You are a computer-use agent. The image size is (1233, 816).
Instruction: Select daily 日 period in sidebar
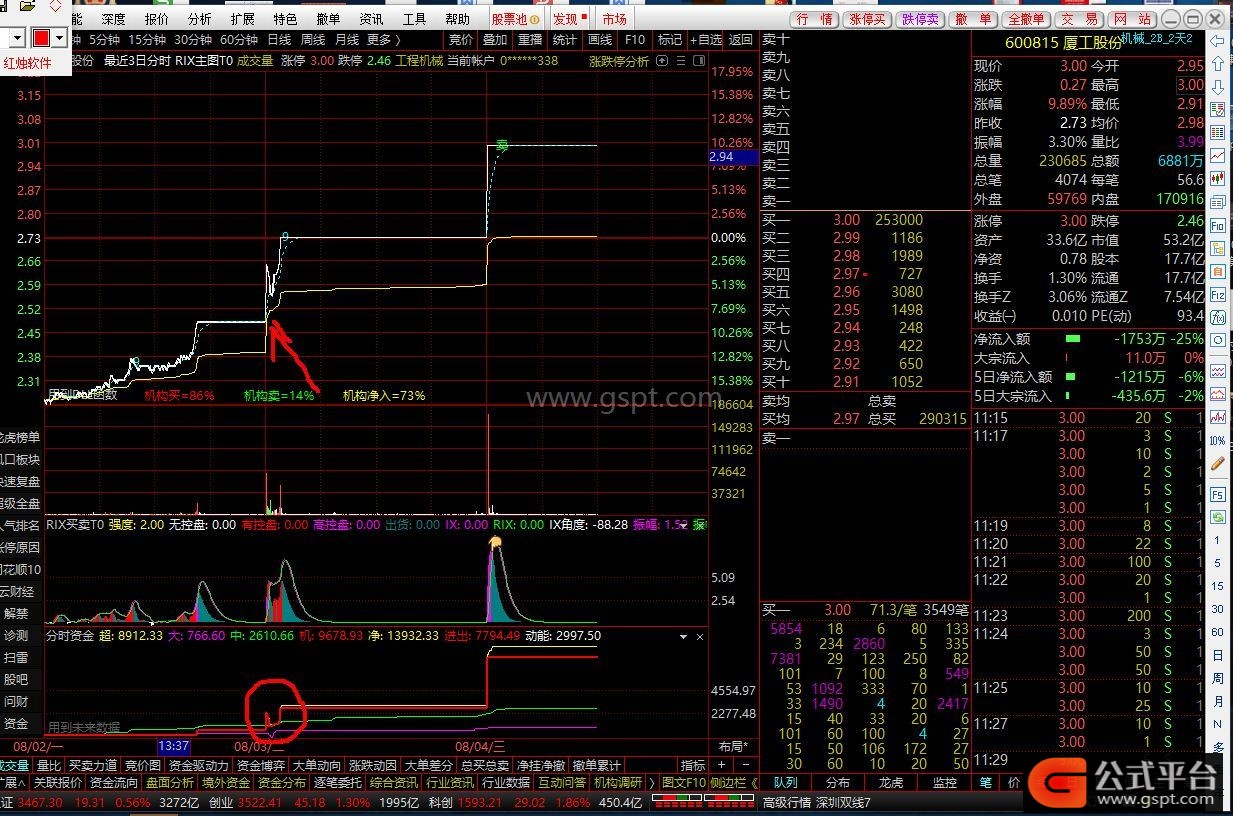point(1217,656)
